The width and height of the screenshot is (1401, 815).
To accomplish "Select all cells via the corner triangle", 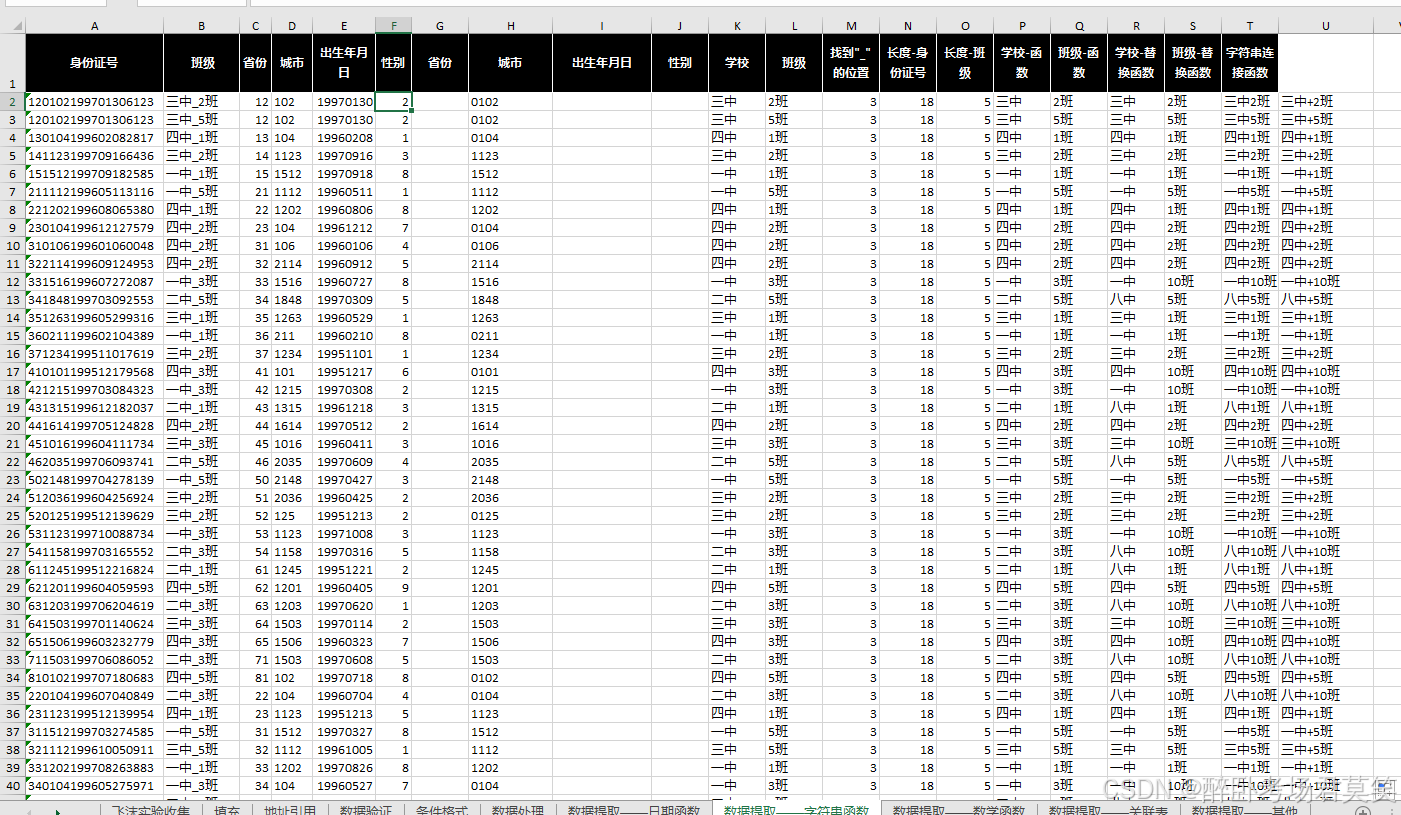I will click(x=12, y=25).
